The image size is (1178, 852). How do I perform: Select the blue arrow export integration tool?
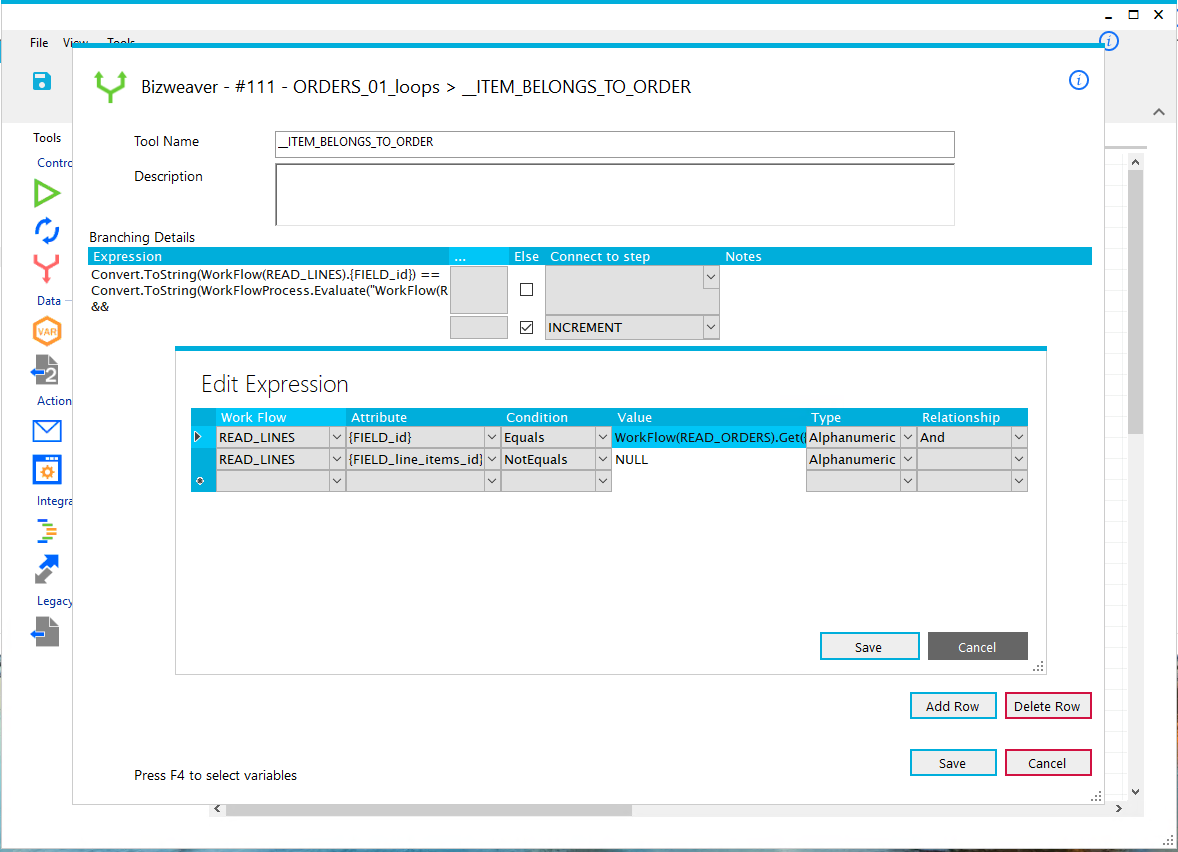(x=47, y=569)
